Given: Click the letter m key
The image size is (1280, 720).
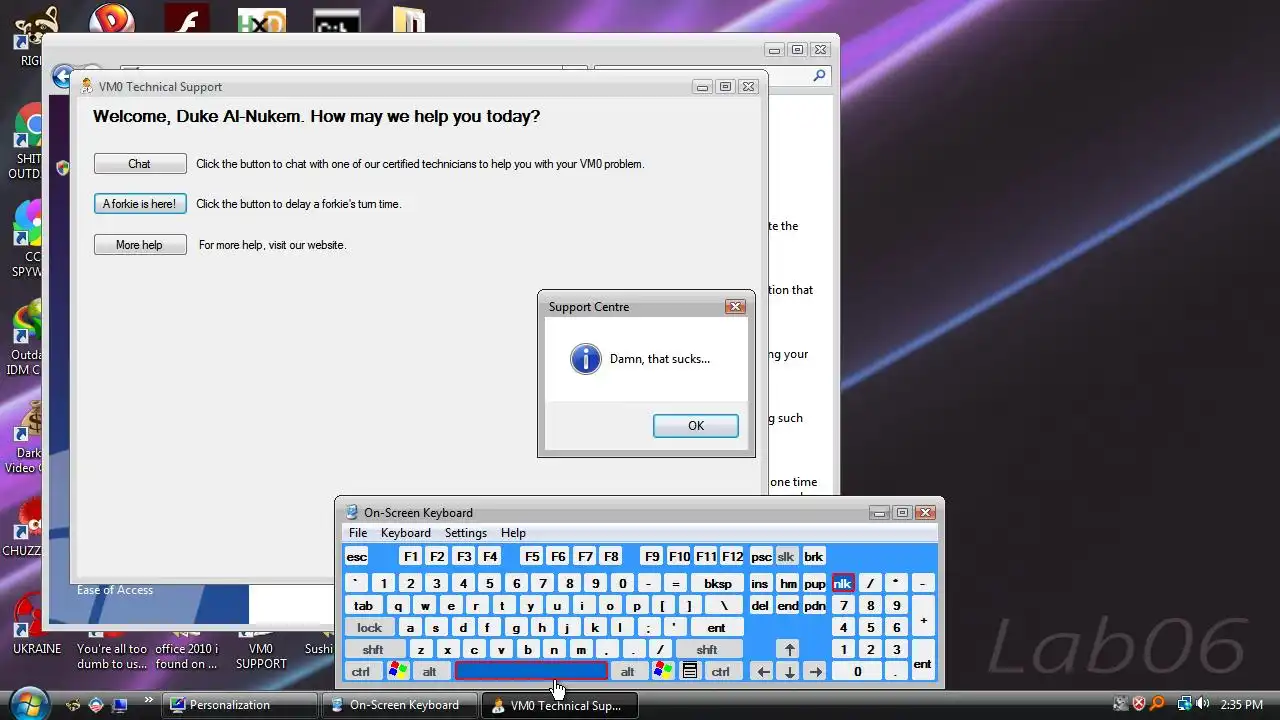Looking at the screenshot, I should point(581,649).
